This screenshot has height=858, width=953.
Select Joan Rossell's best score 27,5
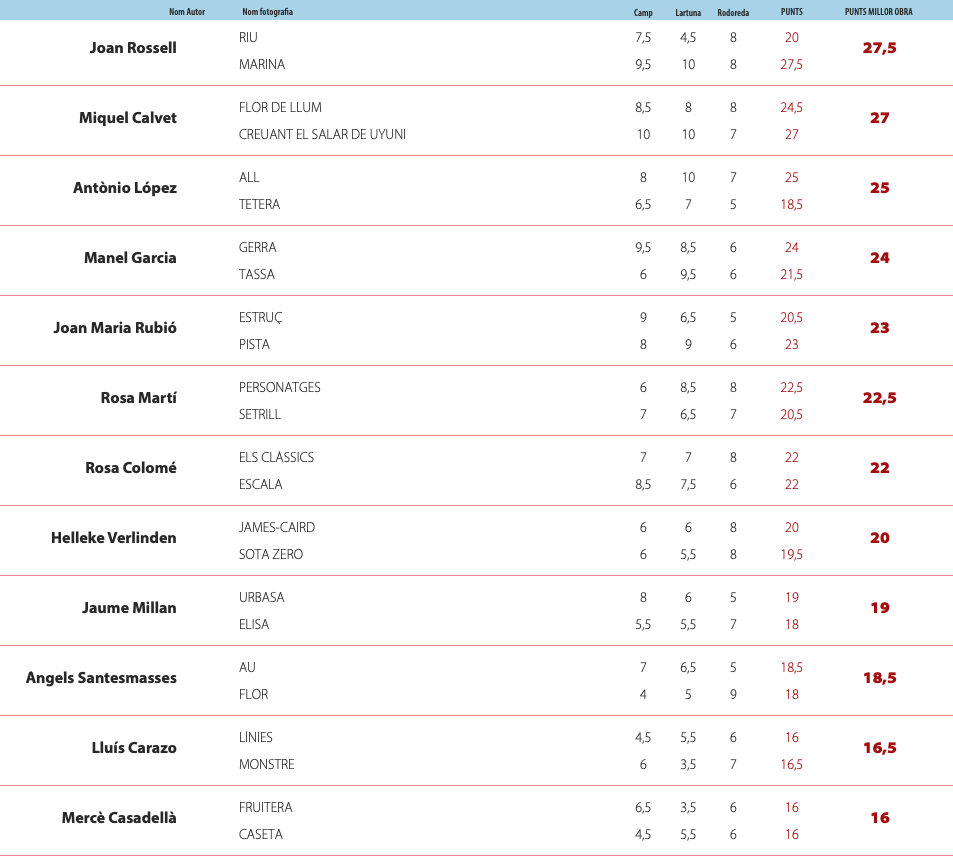pyautogui.click(x=879, y=48)
